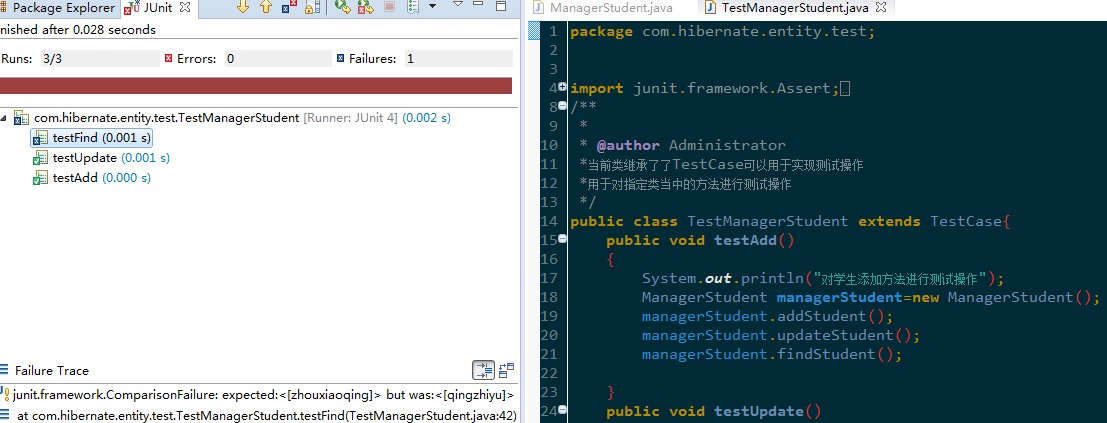The image size is (1107, 423).
Task: Click the Failure Trace label
Action: pos(52,371)
